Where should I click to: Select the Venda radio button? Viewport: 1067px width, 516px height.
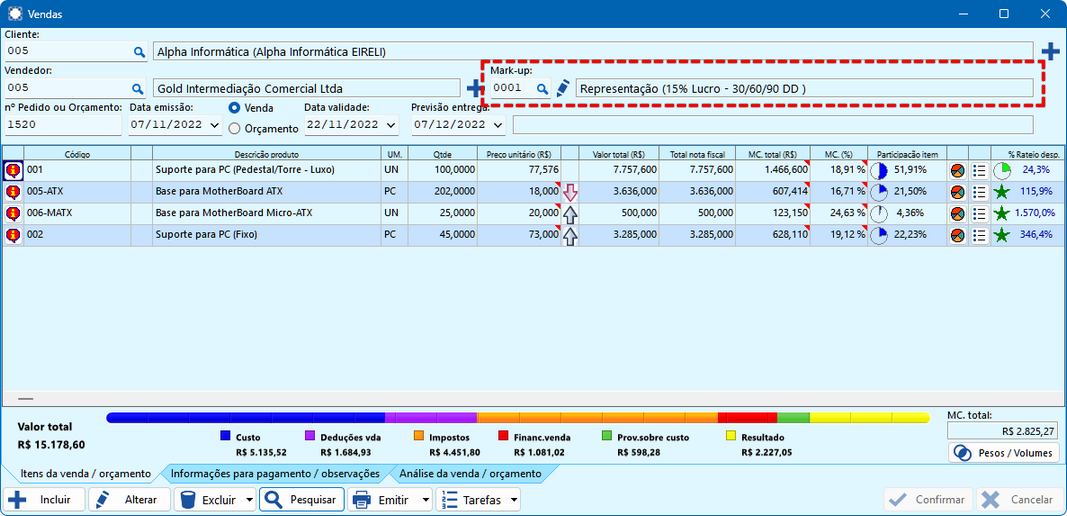tap(234, 108)
